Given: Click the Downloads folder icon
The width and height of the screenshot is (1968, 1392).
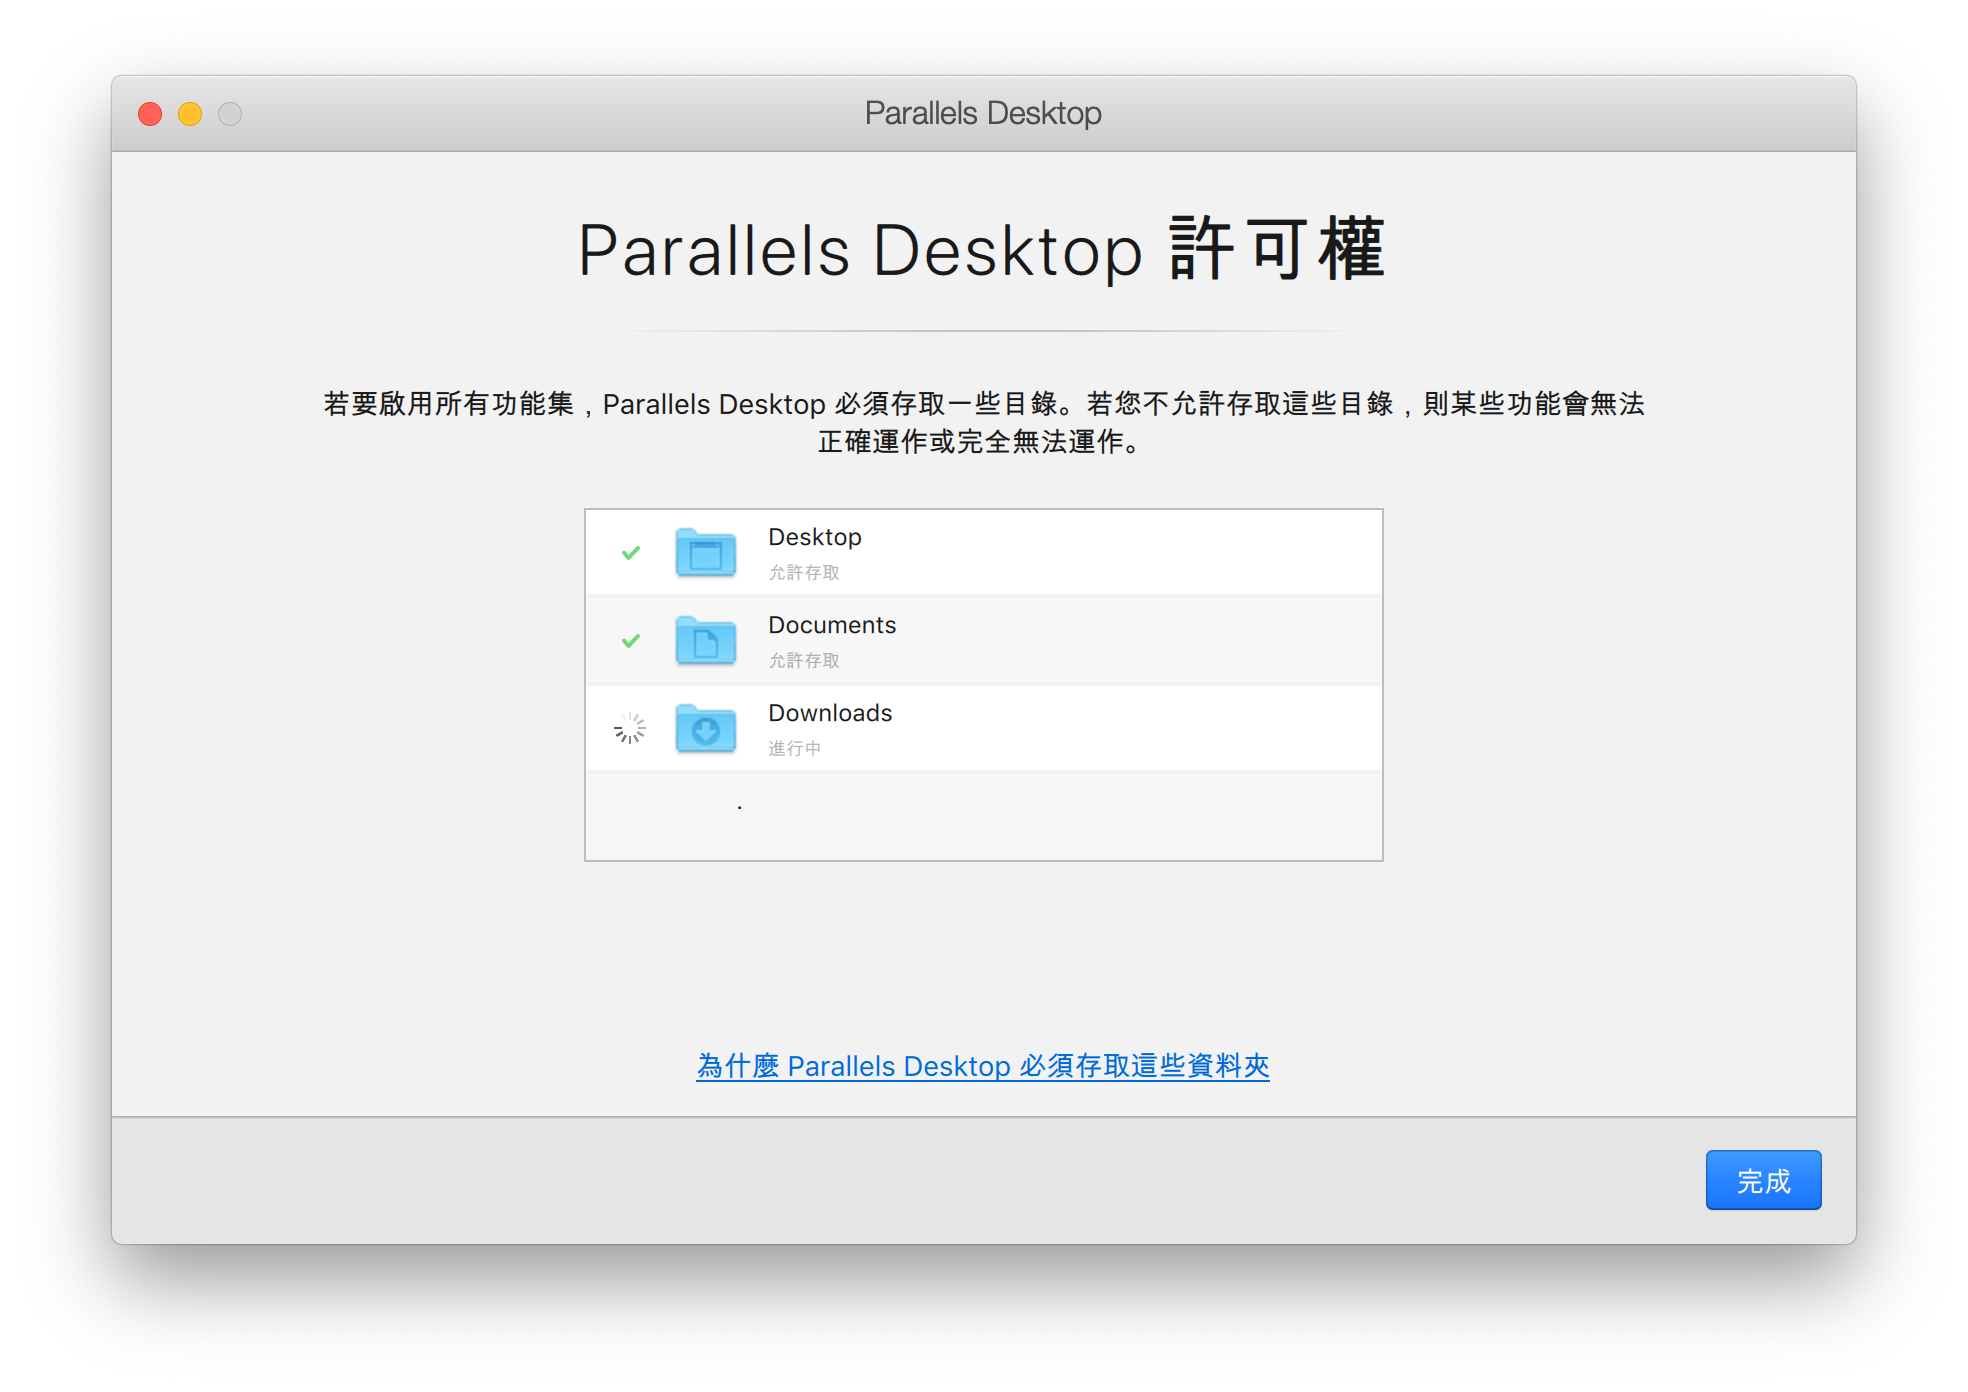Looking at the screenshot, I should pos(705,728).
